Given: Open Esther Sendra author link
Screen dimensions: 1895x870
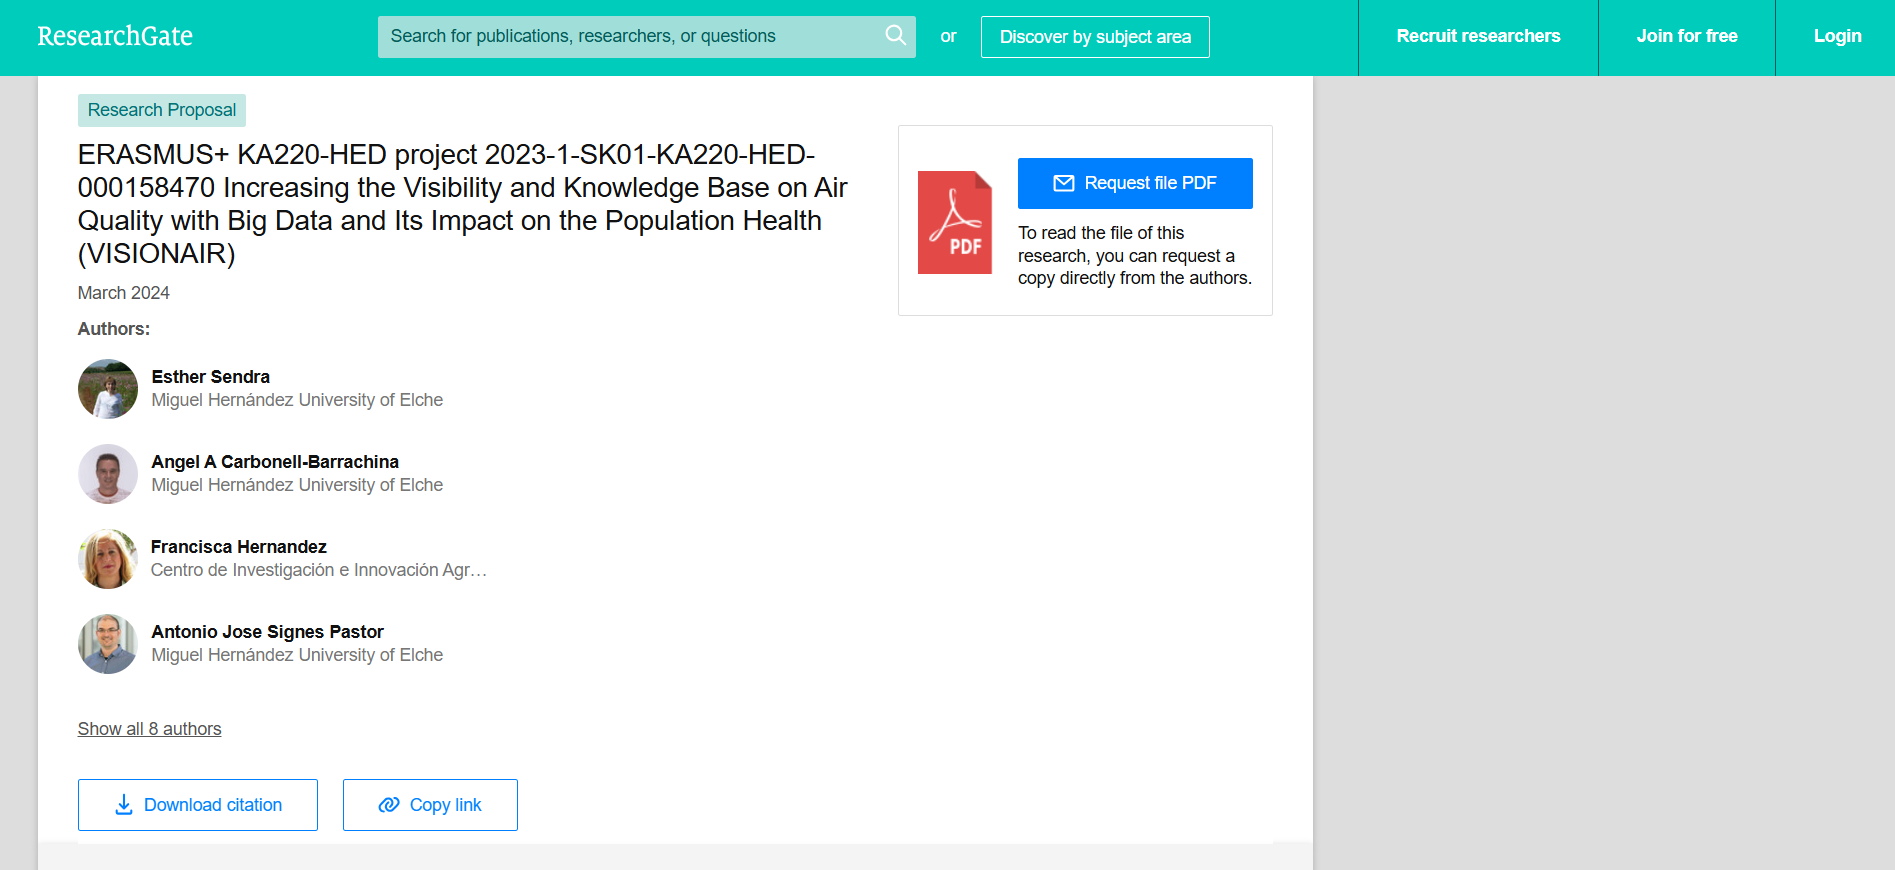Looking at the screenshot, I should [x=211, y=377].
